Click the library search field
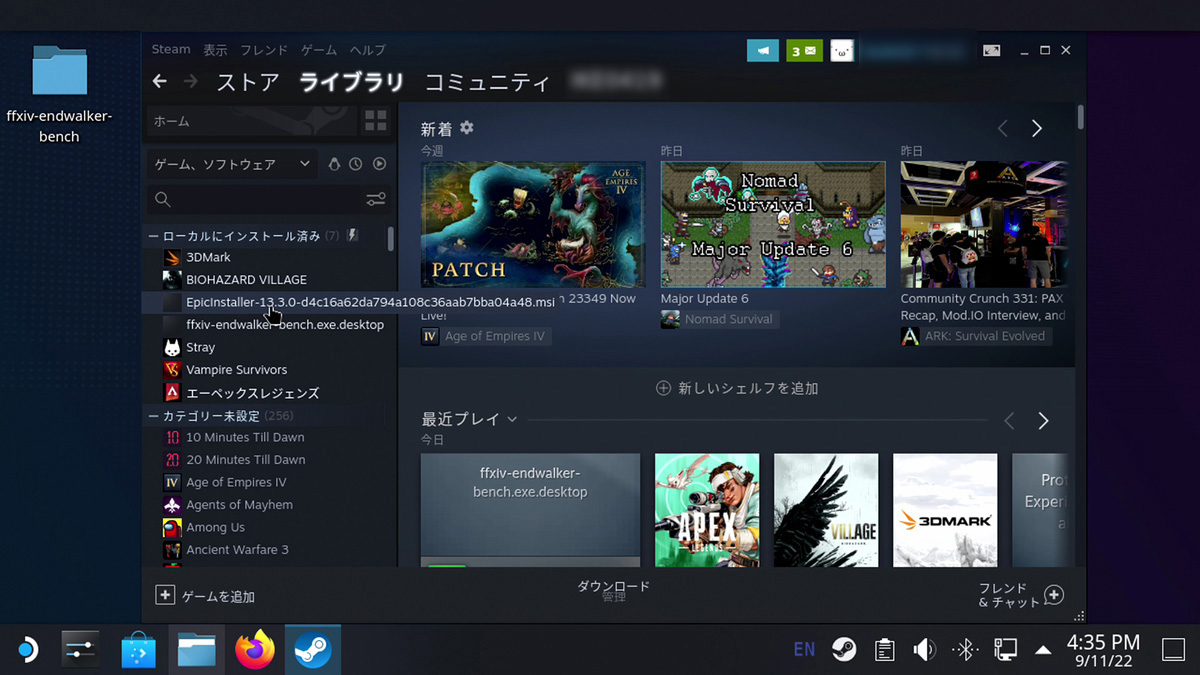The width and height of the screenshot is (1200, 675). tap(255, 199)
